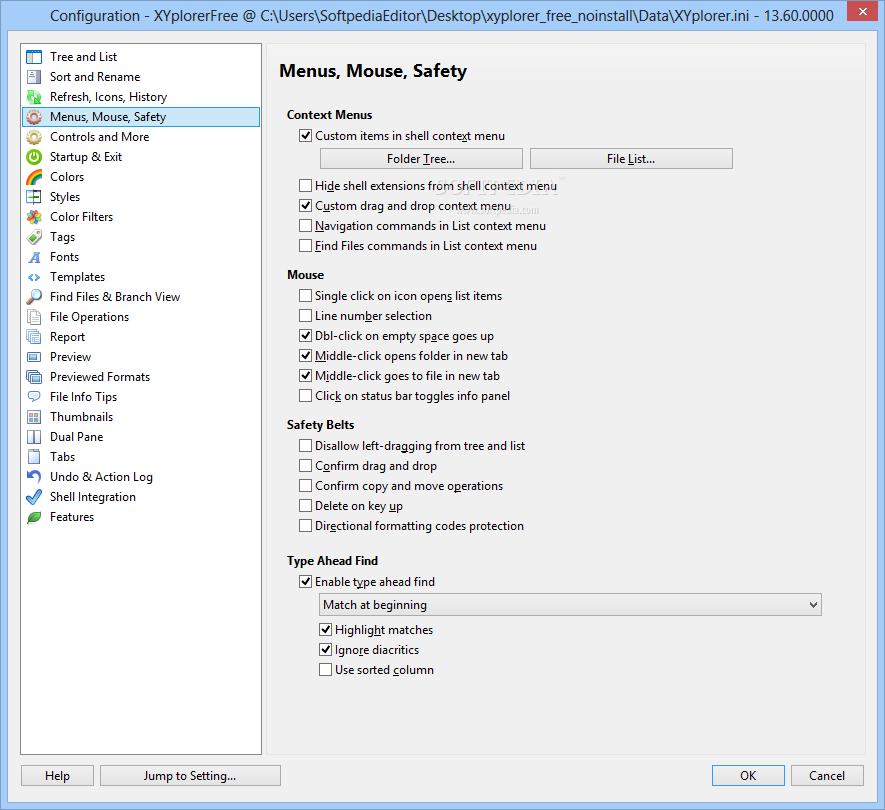Viewport: 885px width, 810px height.
Task: Toggle Middle-click goes to file in new tab
Action: pyautogui.click(x=305, y=375)
